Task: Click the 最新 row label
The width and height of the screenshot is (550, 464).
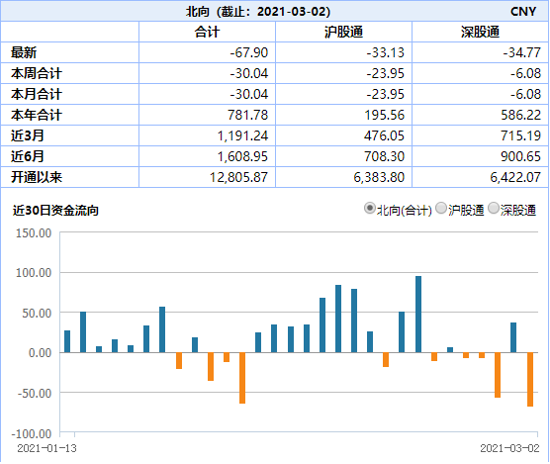Action: point(24,53)
